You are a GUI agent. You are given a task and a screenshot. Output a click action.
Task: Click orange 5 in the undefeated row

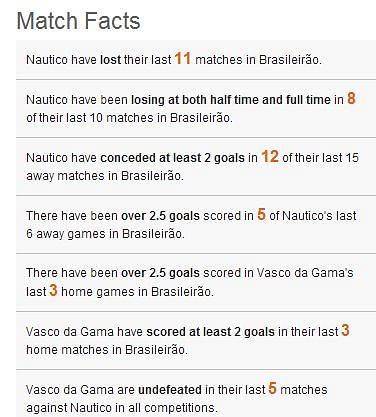point(272,388)
